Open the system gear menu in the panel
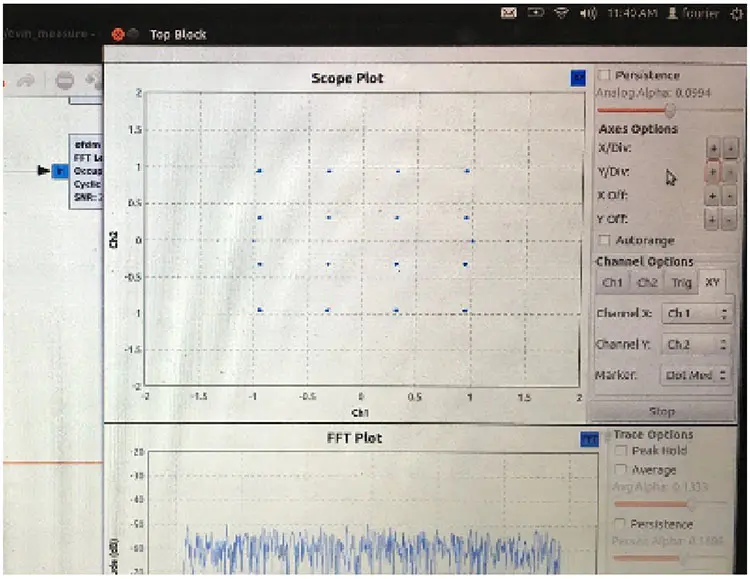This screenshot has width=750, height=579. coord(738,13)
